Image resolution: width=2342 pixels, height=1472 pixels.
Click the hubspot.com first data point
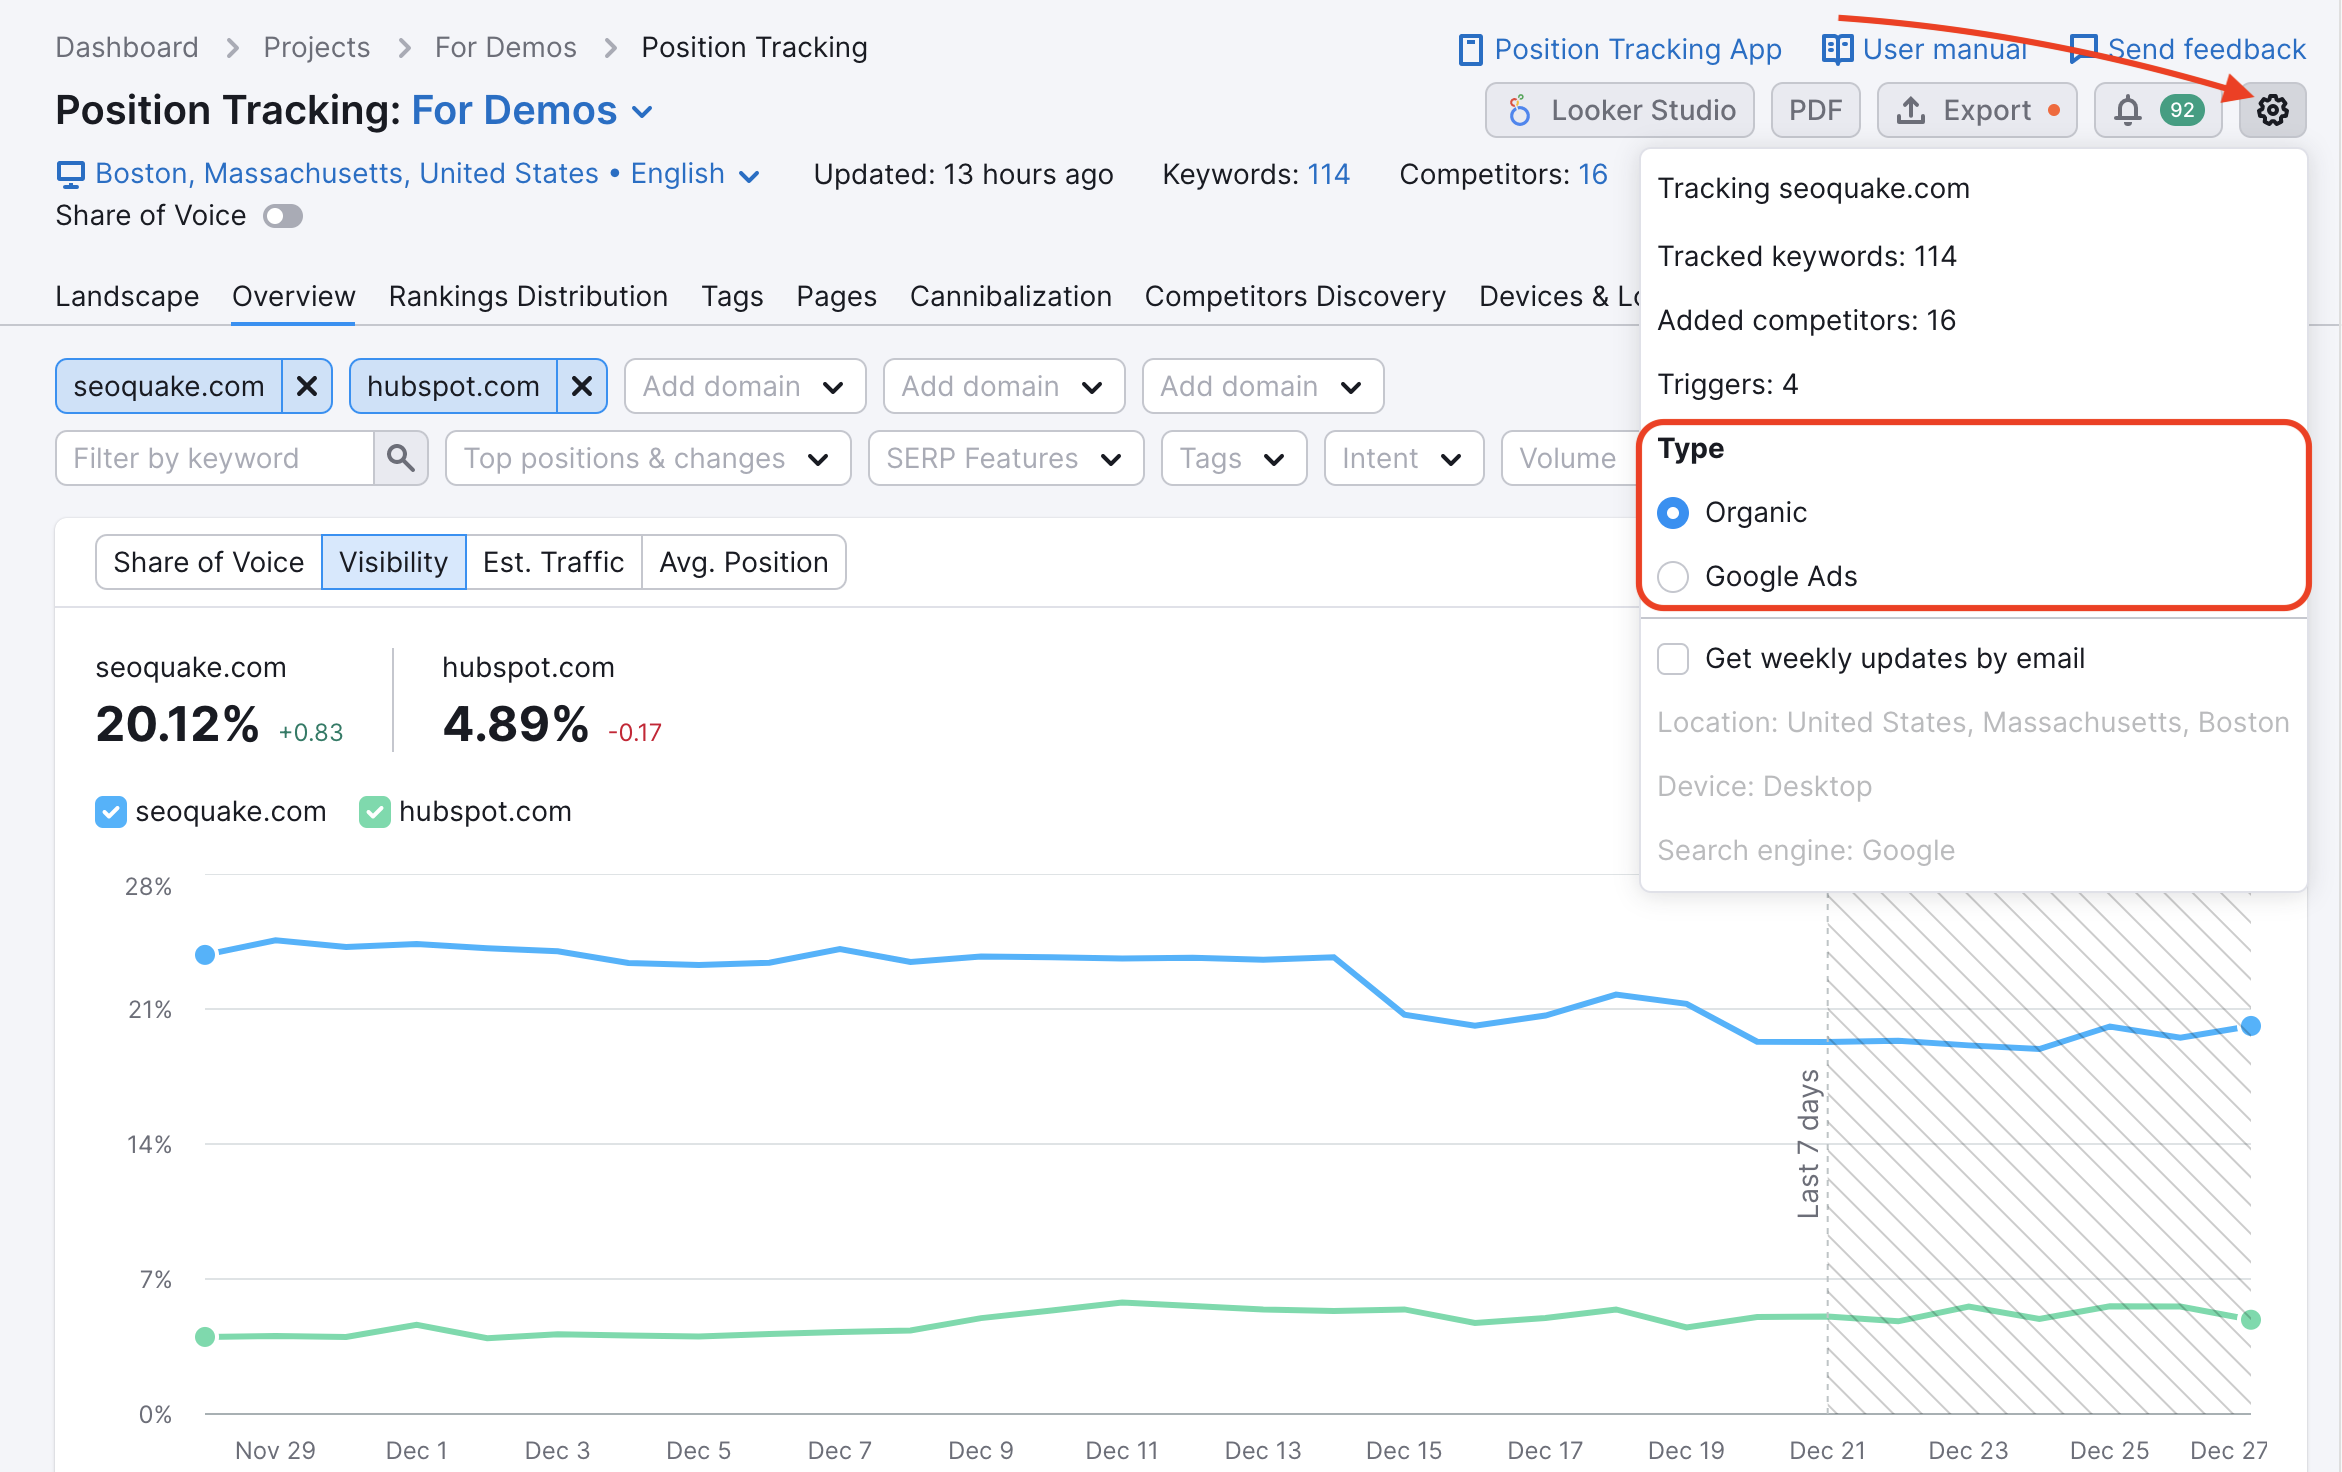205,1337
